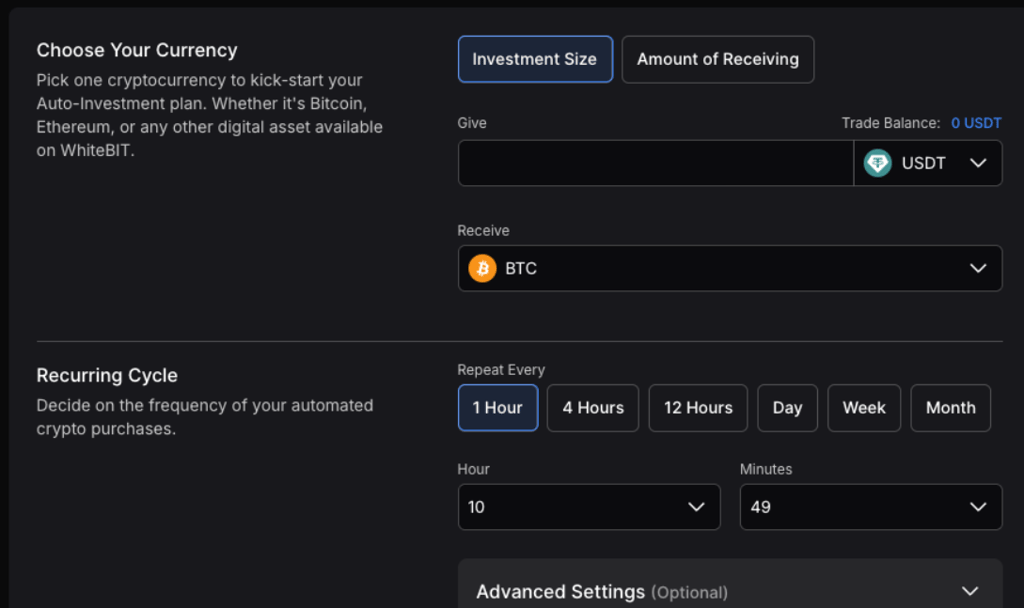
Task: Switch to the Investment Size tab
Action: pyautogui.click(x=535, y=59)
